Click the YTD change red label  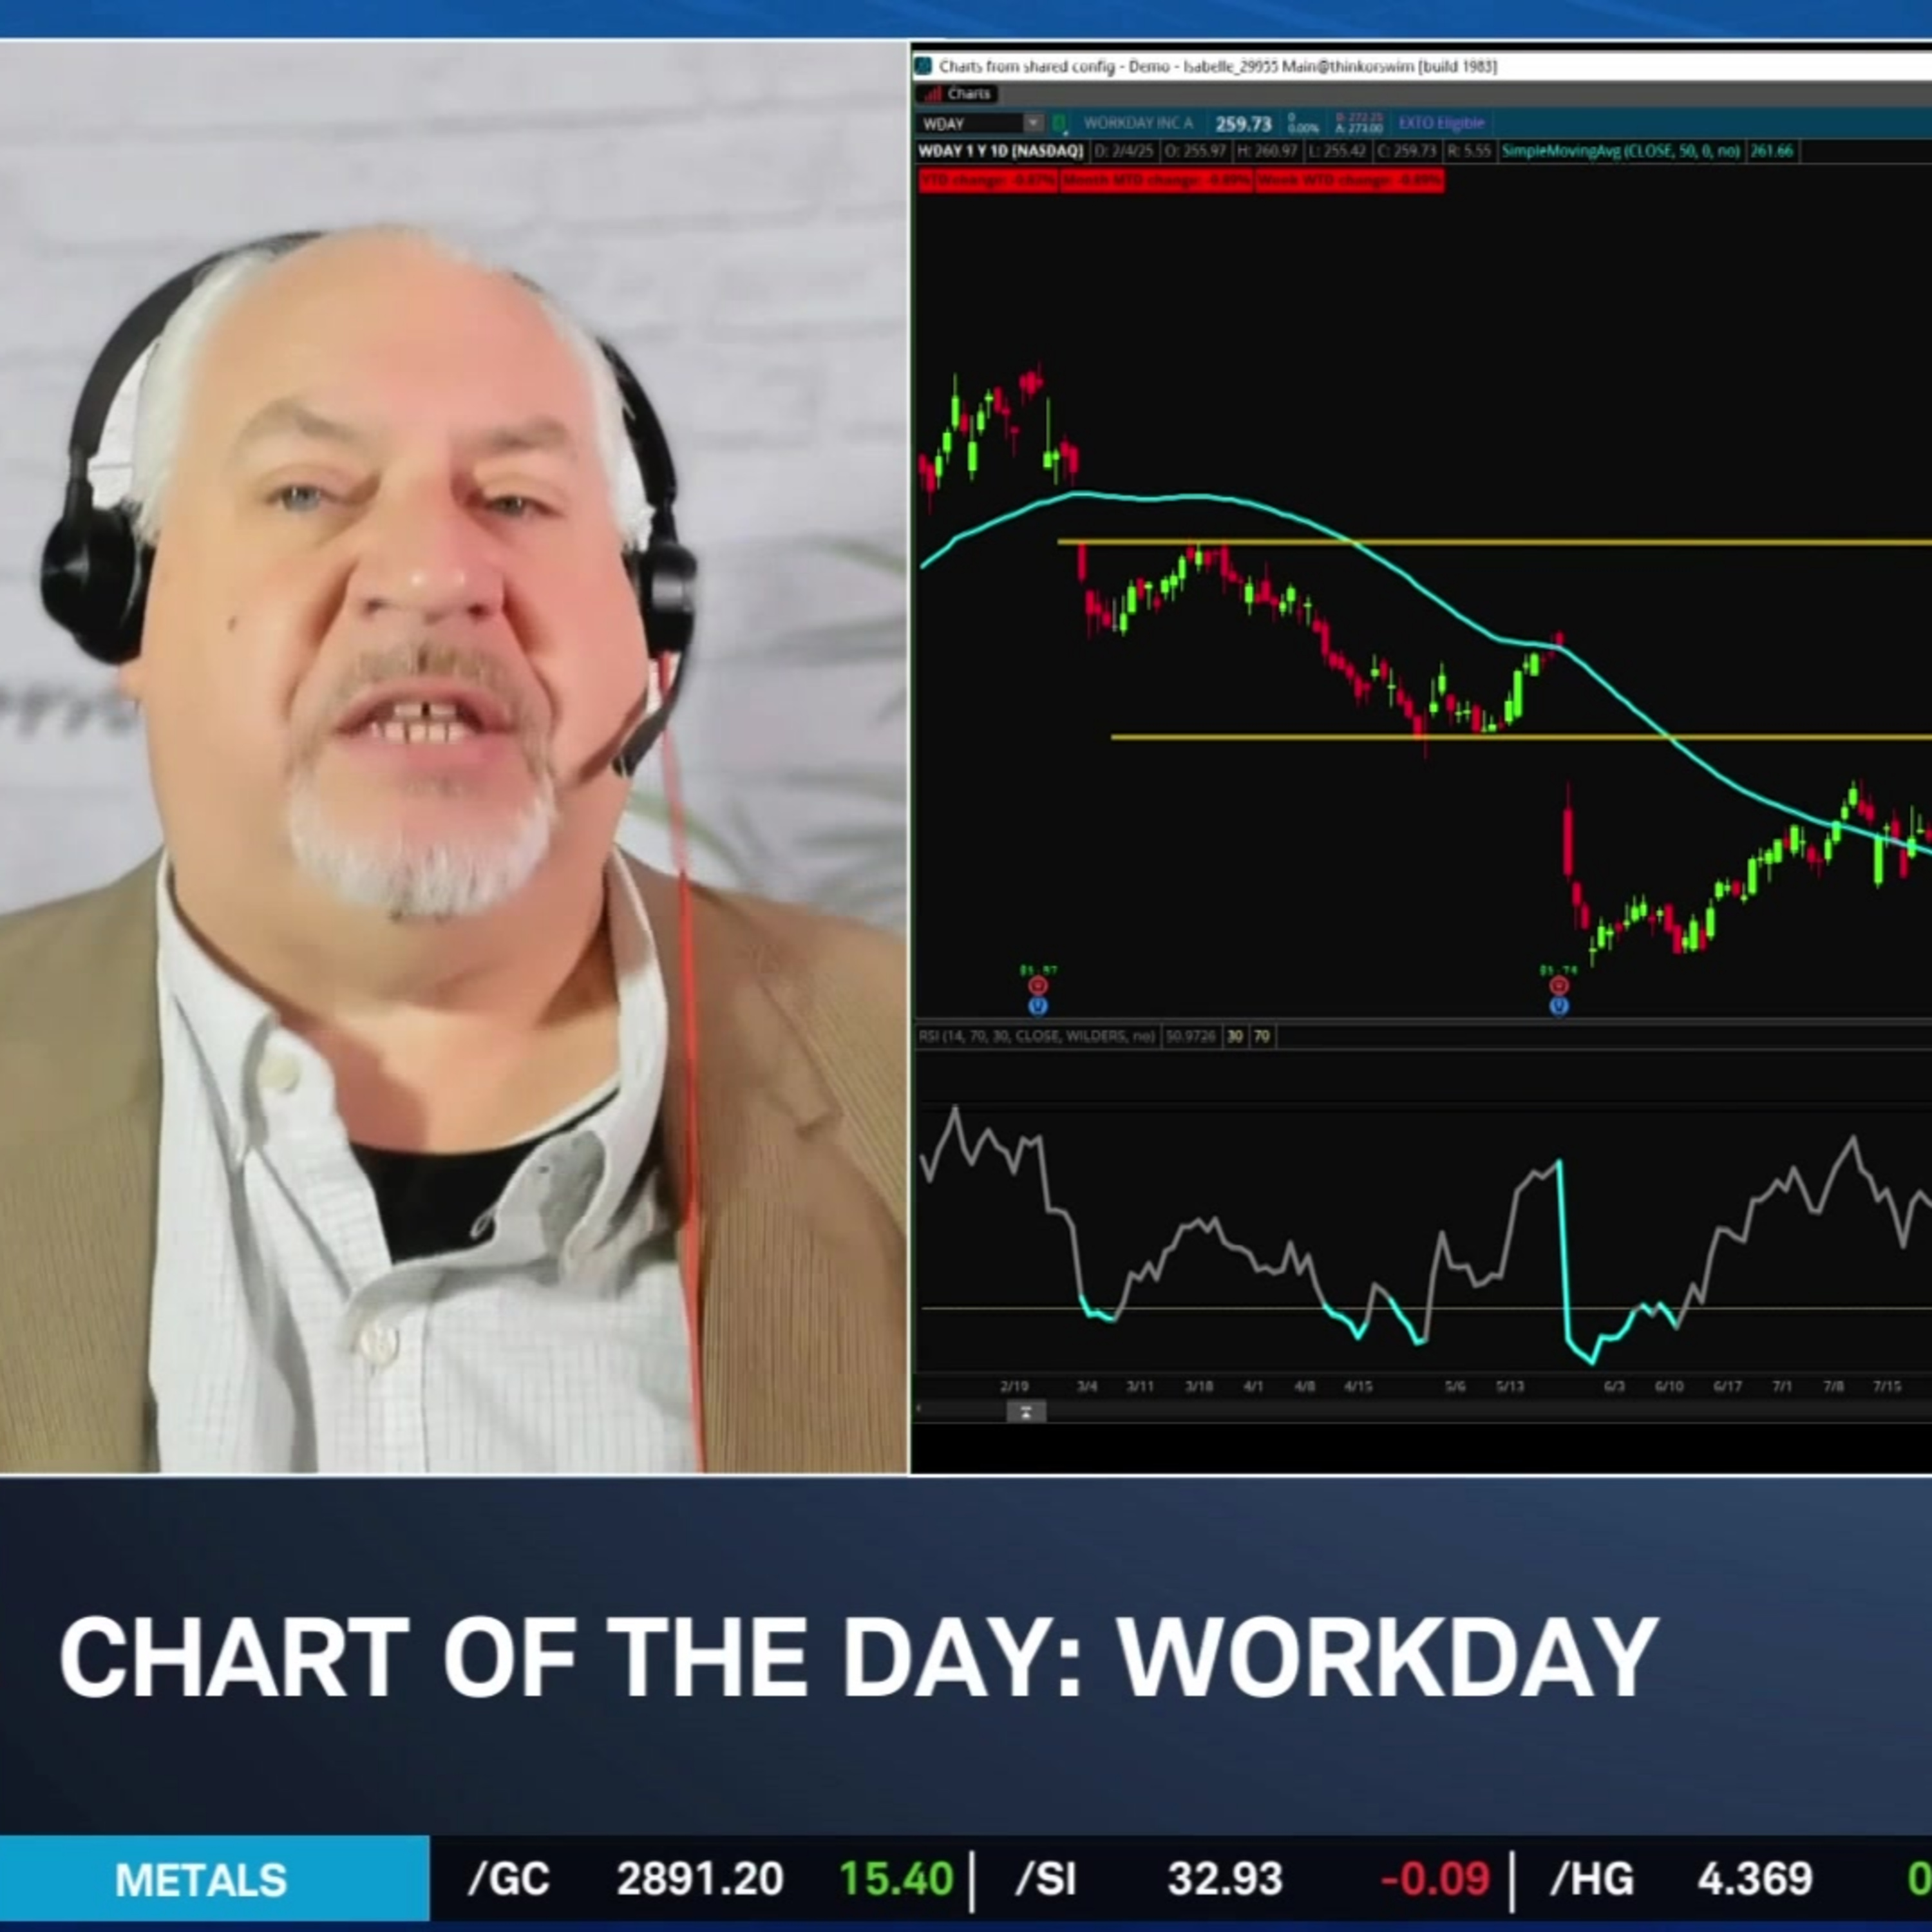988,181
